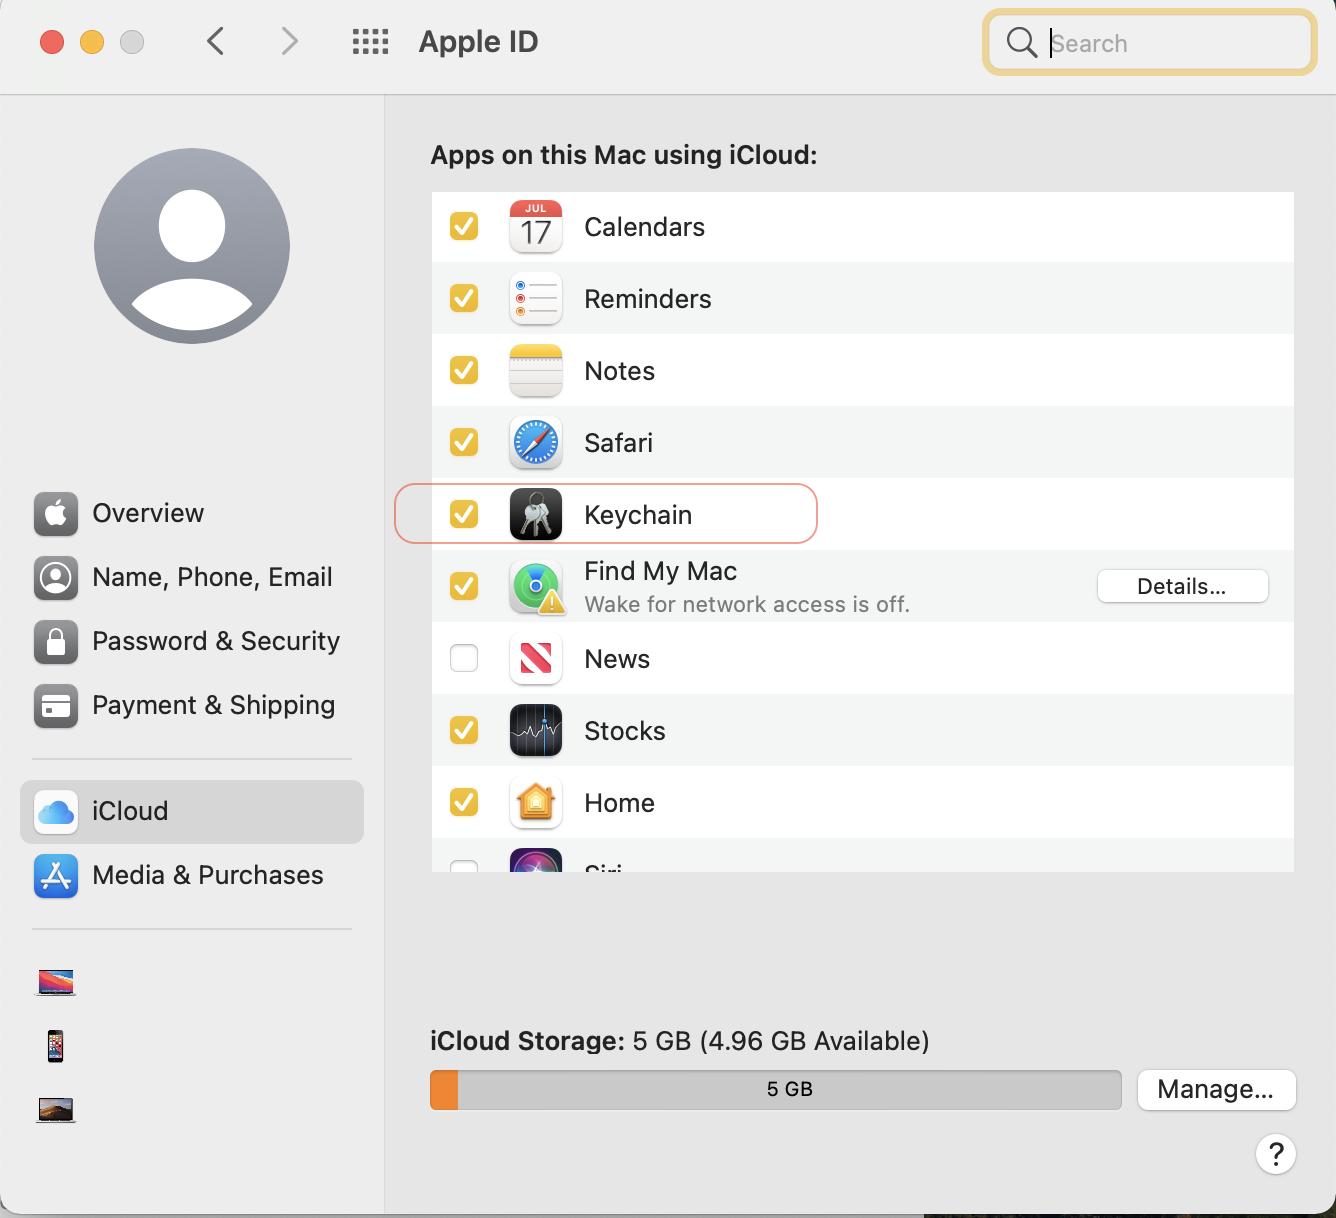Click 'Wake for network access is off' text
The width and height of the screenshot is (1336, 1218).
[747, 605]
